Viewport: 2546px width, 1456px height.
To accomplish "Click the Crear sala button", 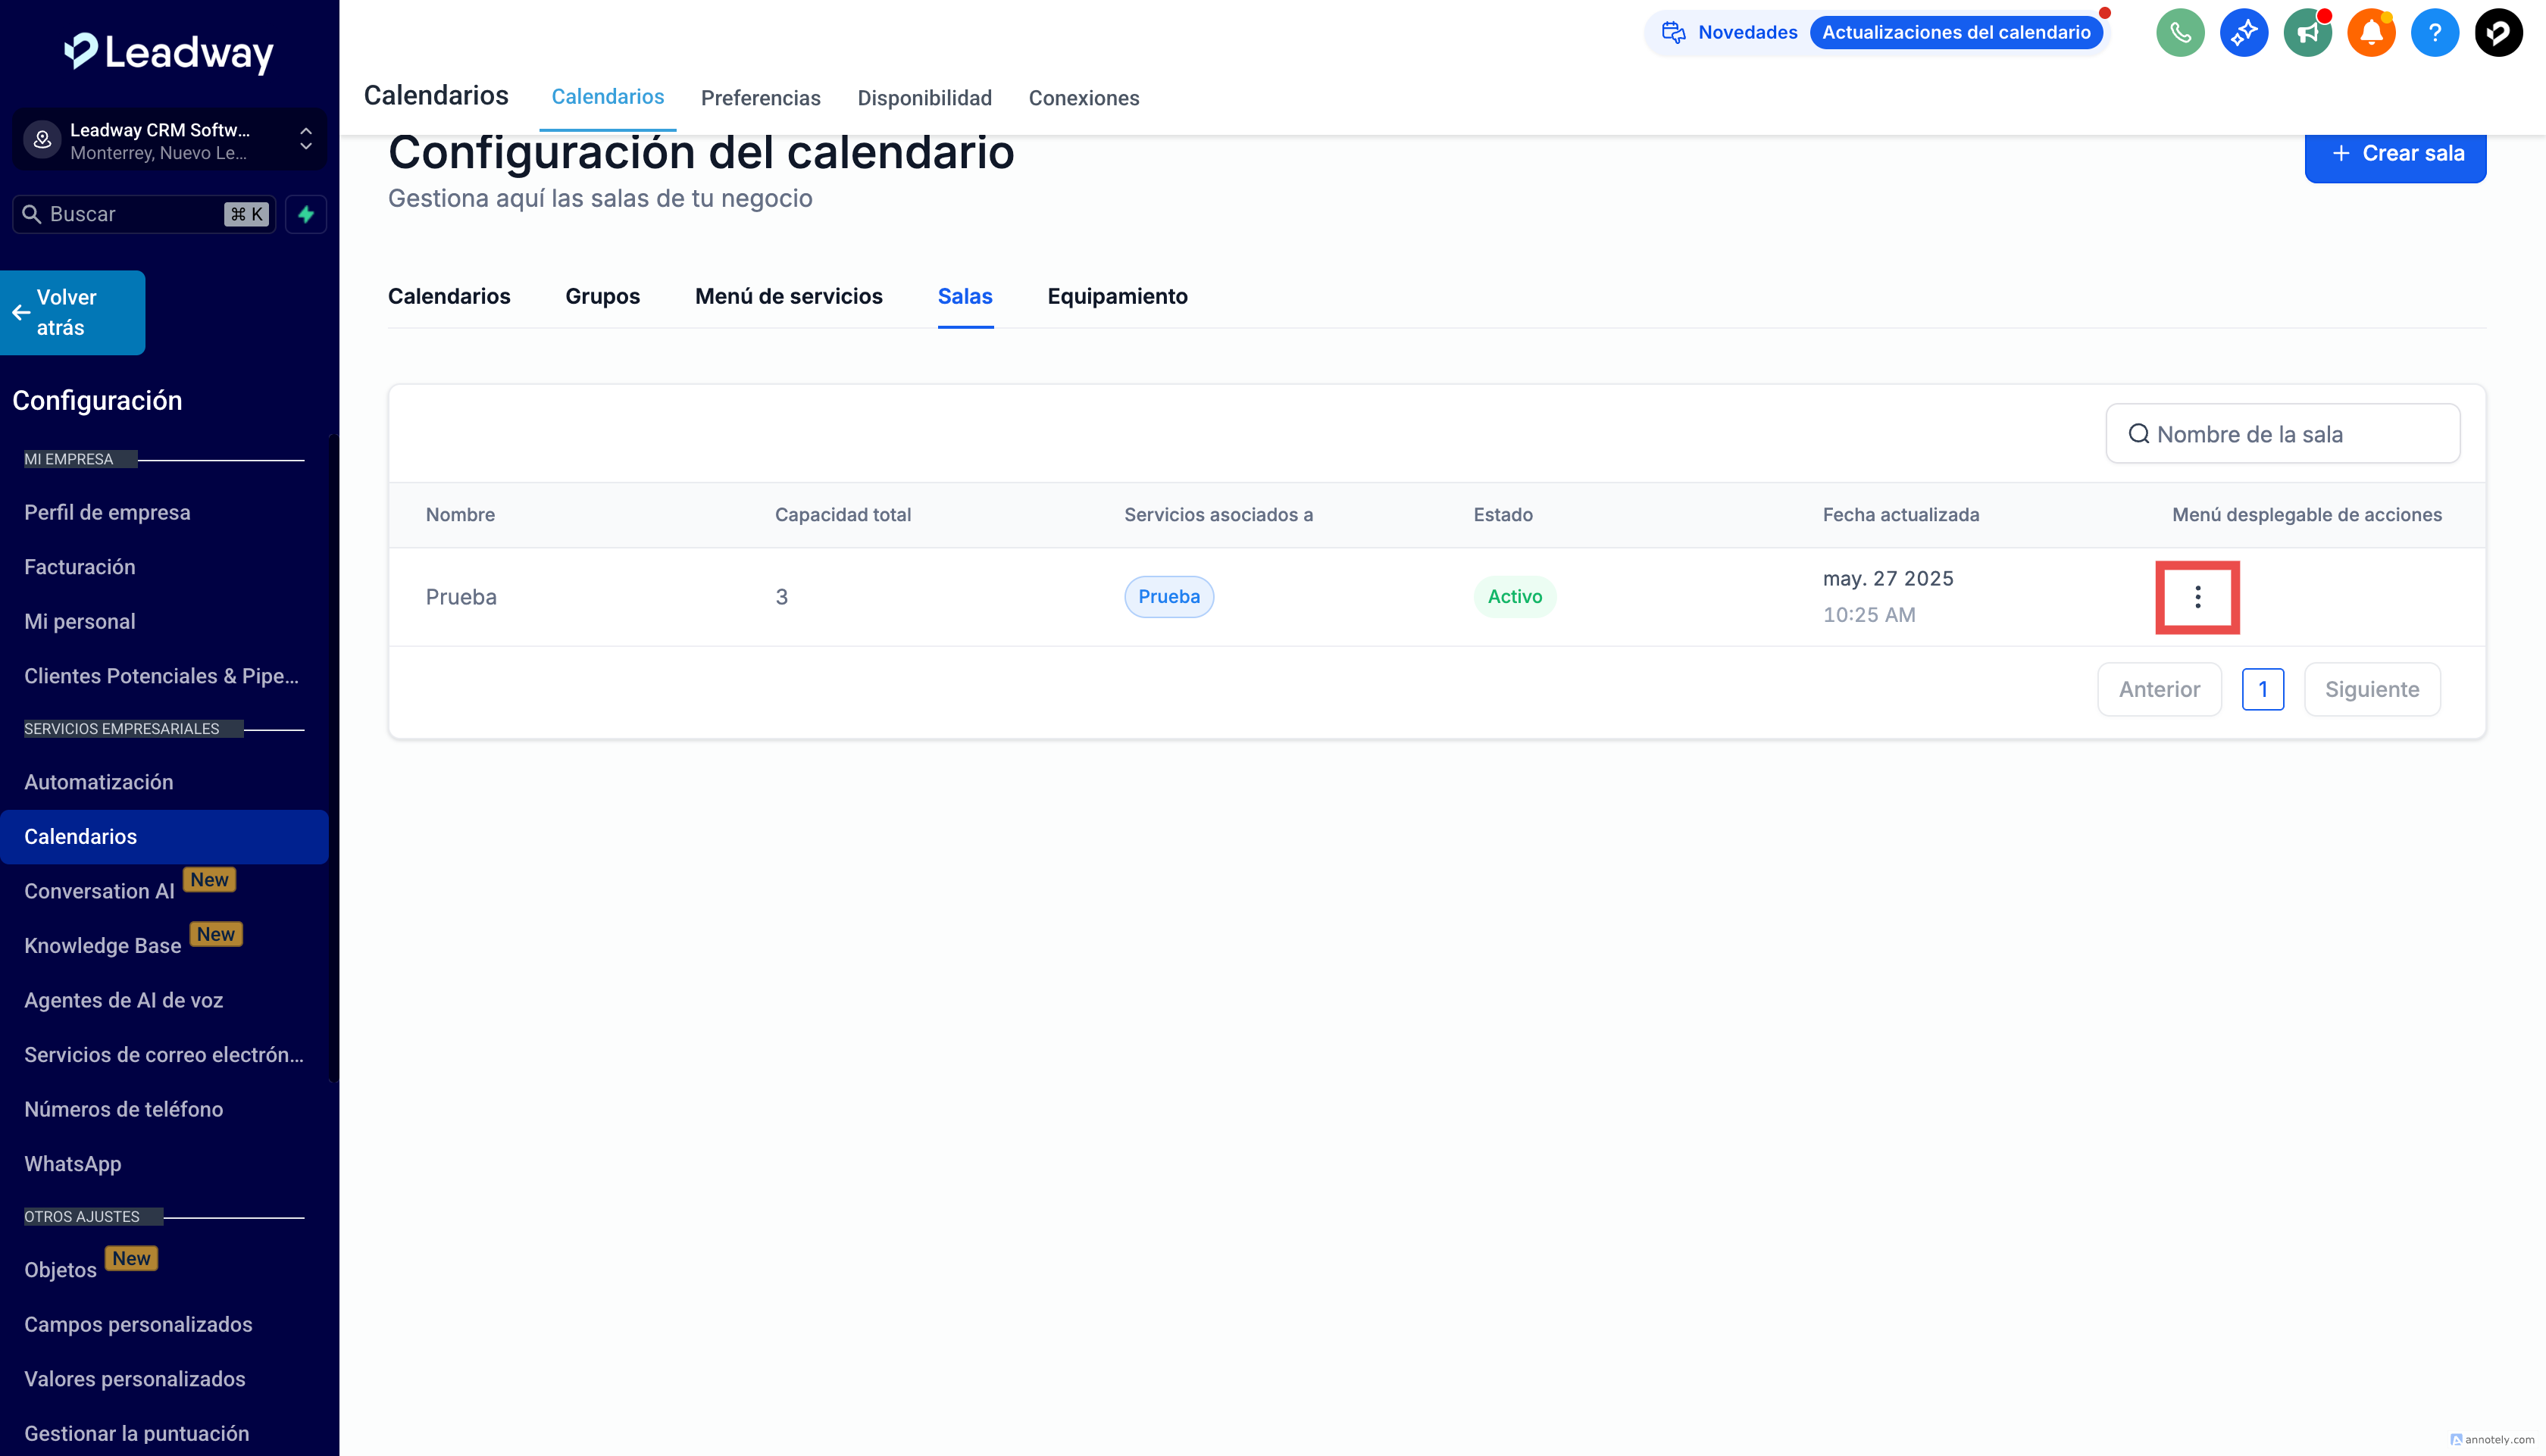I will (2395, 154).
